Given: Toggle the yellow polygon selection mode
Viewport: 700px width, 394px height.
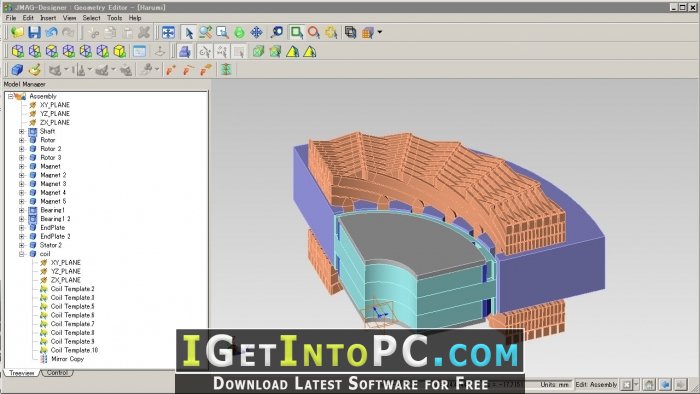Looking at the screenshot, I should pos(331,32).
